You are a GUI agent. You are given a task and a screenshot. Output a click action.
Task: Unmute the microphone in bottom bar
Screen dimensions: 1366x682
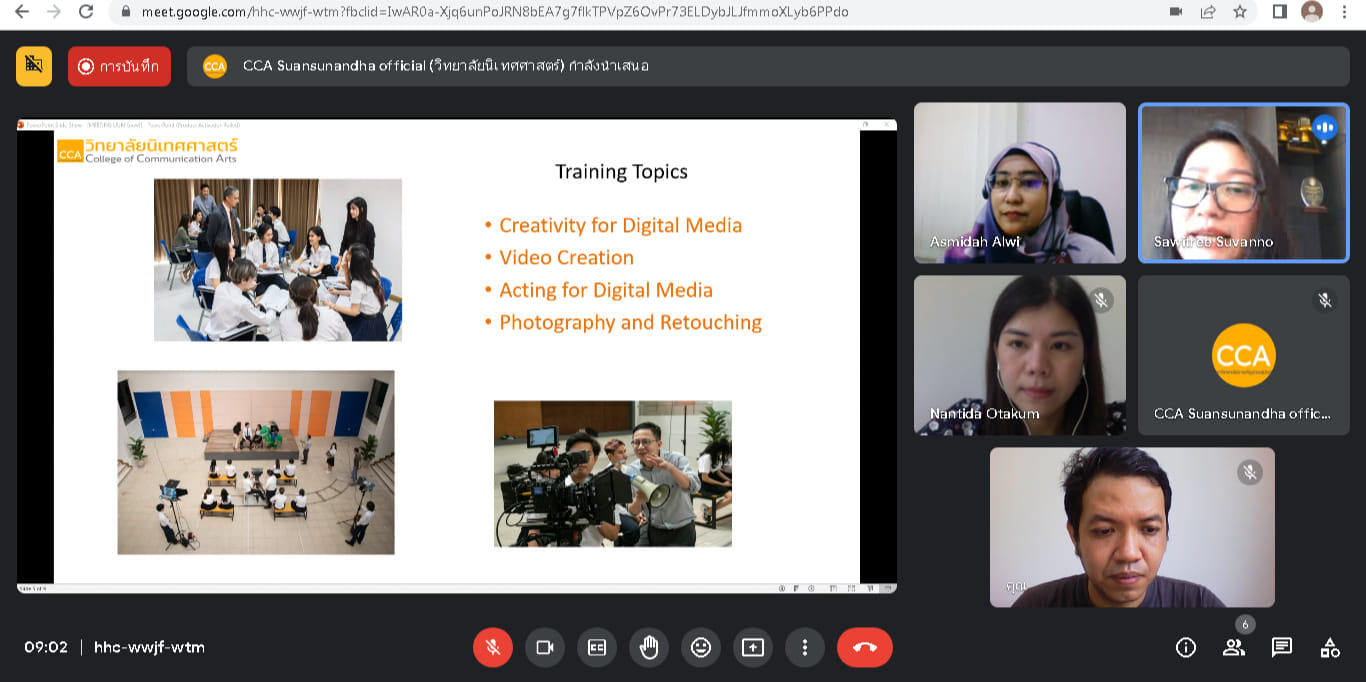493,647
